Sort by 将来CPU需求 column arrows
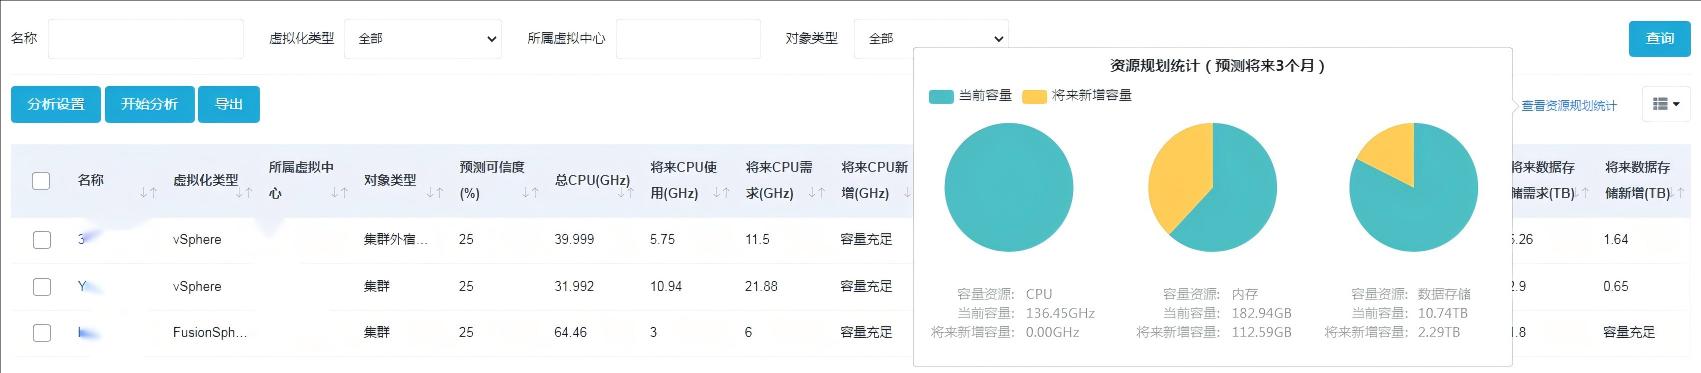The height and width of the screenshot is (373, 1701). coord(817,193)
